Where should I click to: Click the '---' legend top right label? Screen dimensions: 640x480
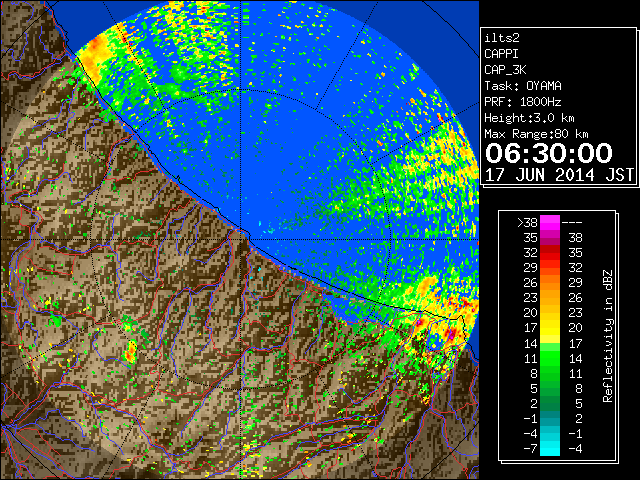tap(572, 223)
